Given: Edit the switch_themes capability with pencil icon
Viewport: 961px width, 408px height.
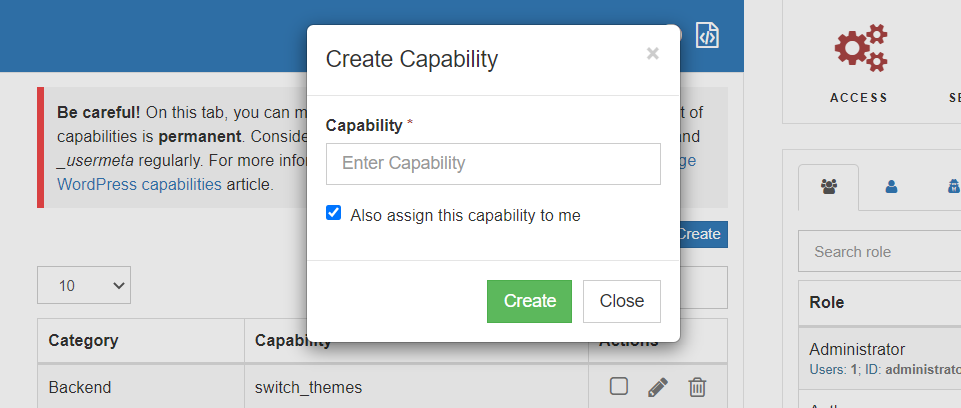Looking at the screenshot, I should click(658, 387).
